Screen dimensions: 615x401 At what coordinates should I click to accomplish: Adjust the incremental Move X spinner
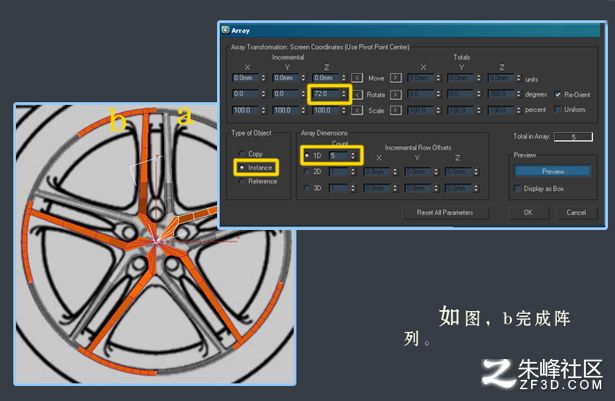[264, 78]
